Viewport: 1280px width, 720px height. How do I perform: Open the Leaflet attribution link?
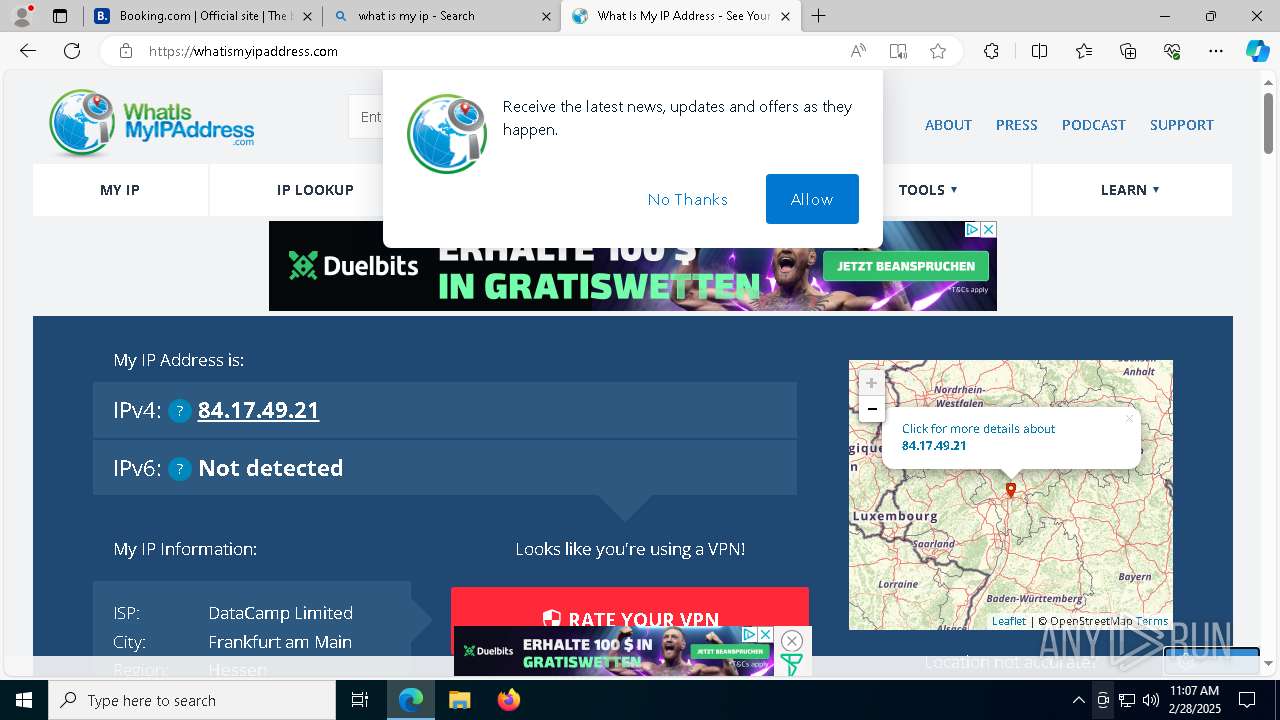(x=1009, y=621)
